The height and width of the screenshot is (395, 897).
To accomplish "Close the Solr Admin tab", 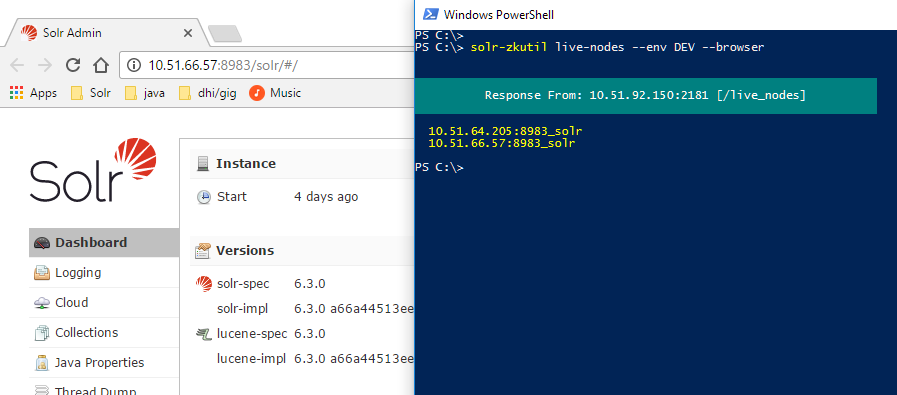I will click(188, 33).
